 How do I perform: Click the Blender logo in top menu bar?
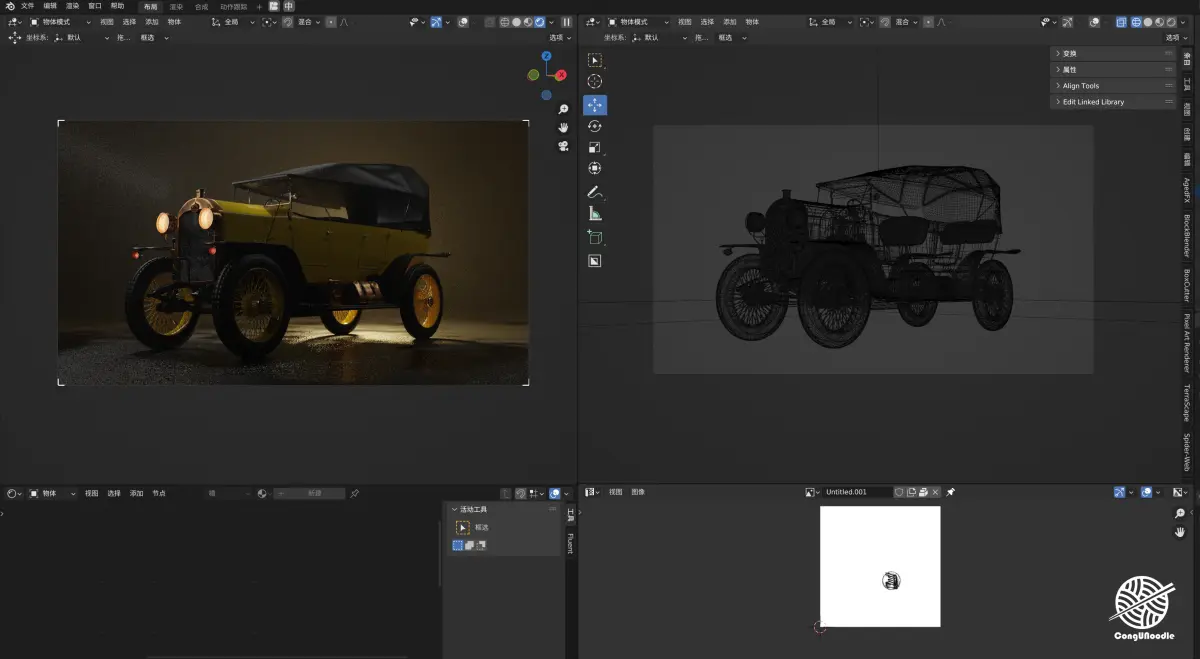(9, 6)
